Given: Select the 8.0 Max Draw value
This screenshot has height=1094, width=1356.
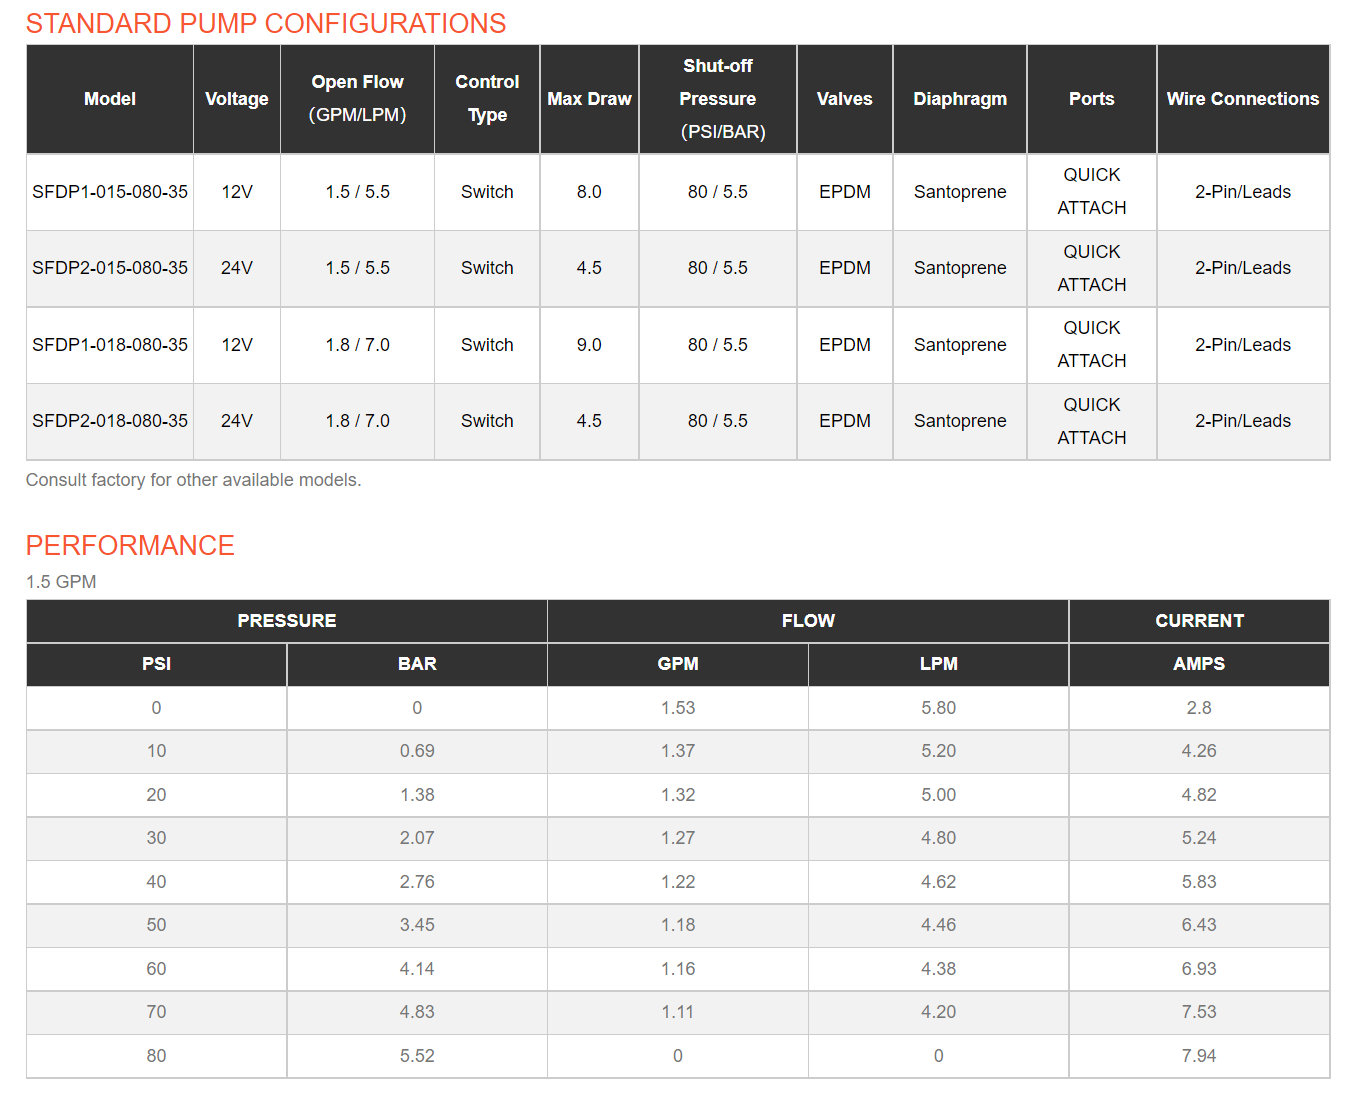Looking at the screenshot, I should pos(589,192).
